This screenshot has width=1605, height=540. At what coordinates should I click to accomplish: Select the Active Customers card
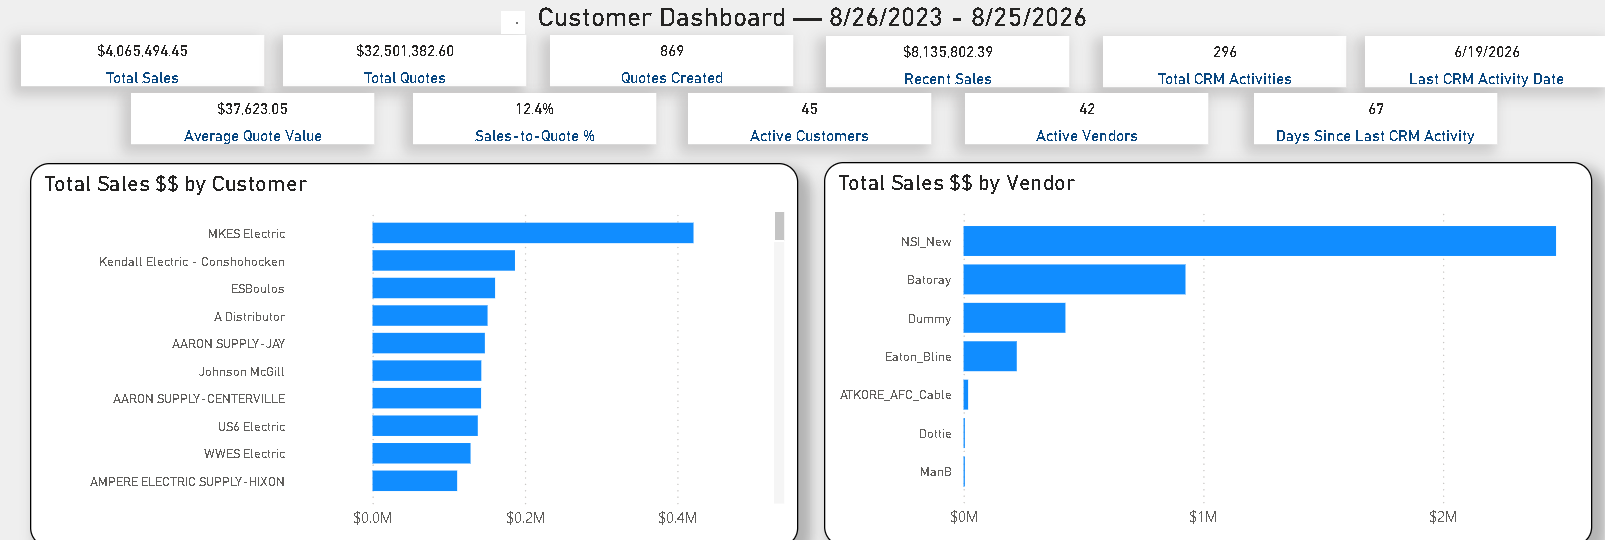pyautogui.click(x=809, y=119)
